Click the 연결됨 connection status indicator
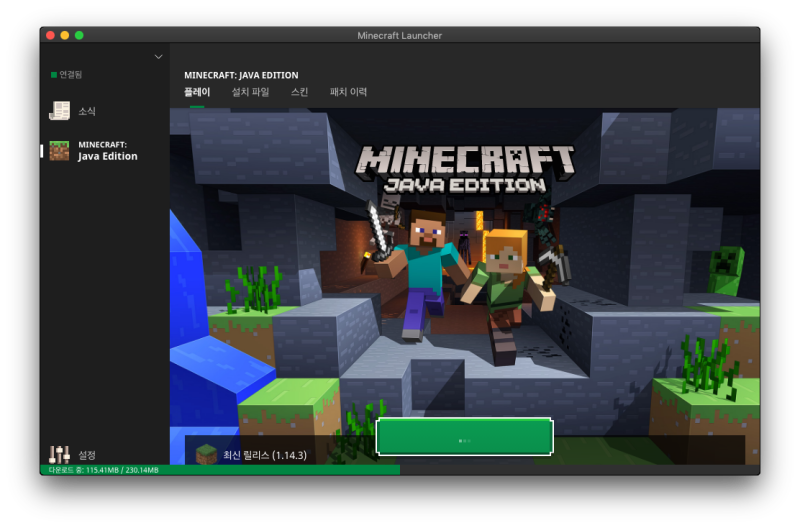This screenshot has width=800, height=528. [66, 74]
